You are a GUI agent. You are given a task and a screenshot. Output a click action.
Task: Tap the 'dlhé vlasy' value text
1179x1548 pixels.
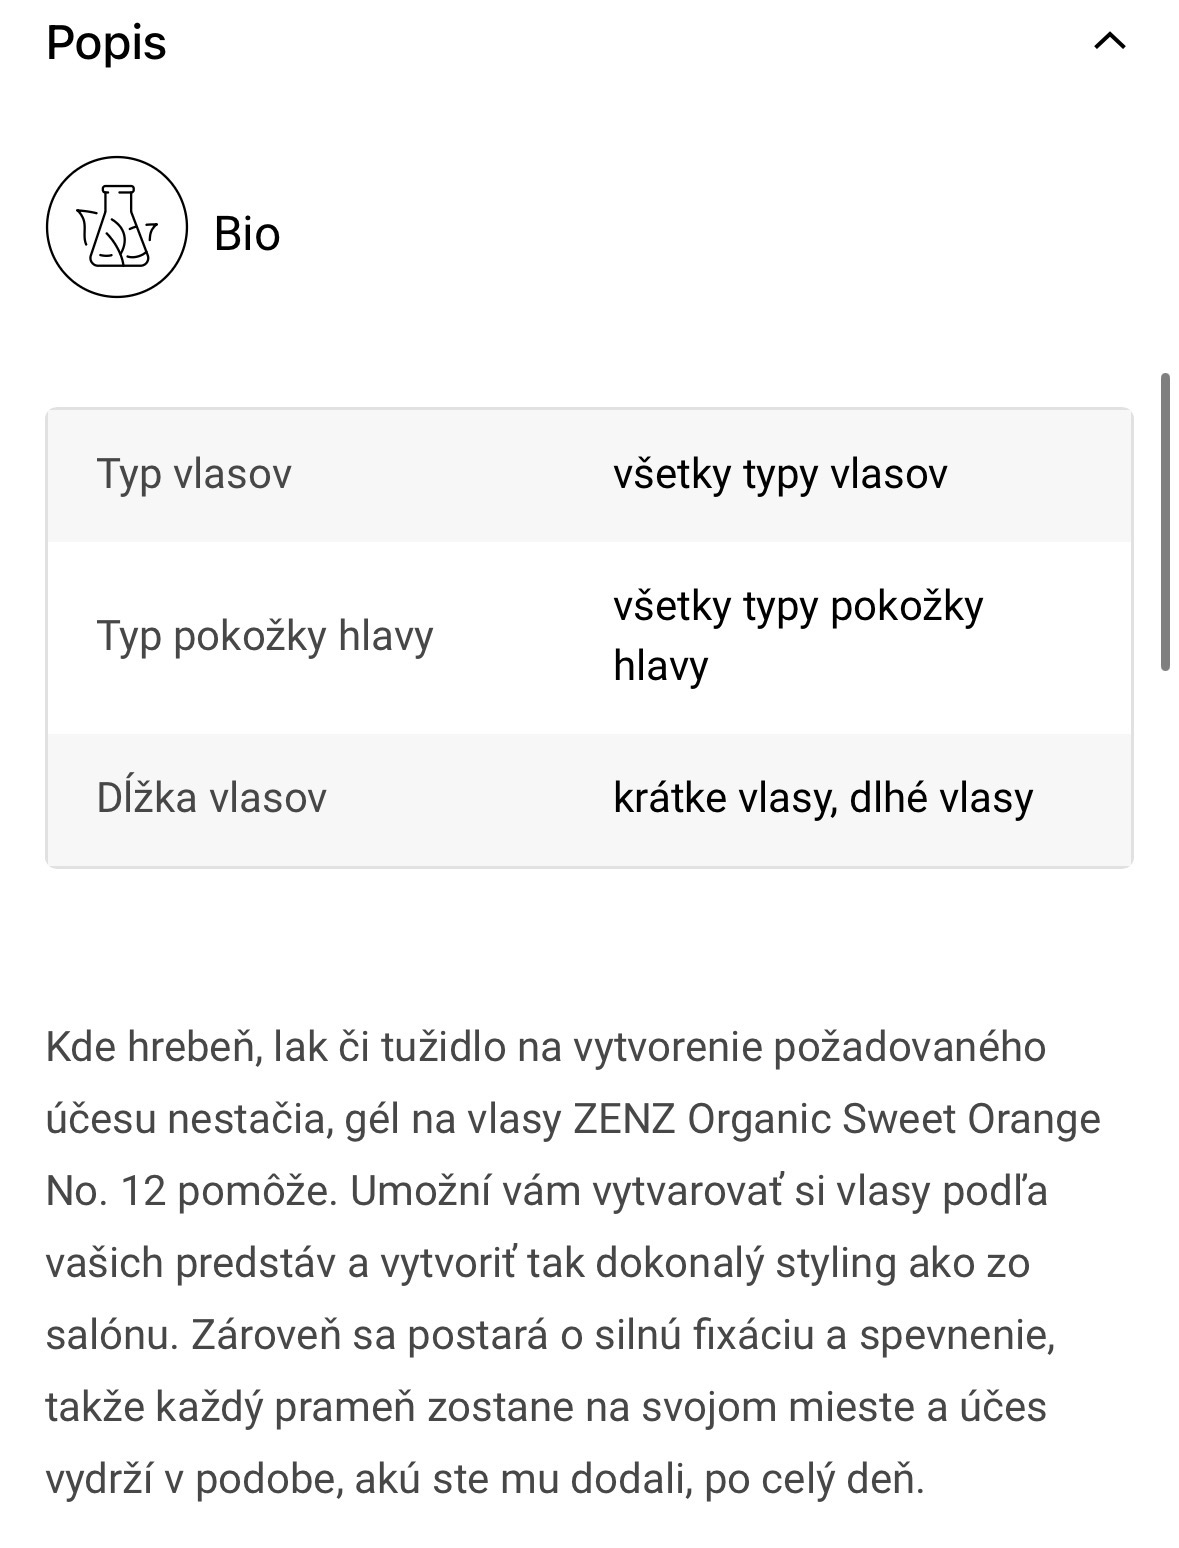point(942,798)
